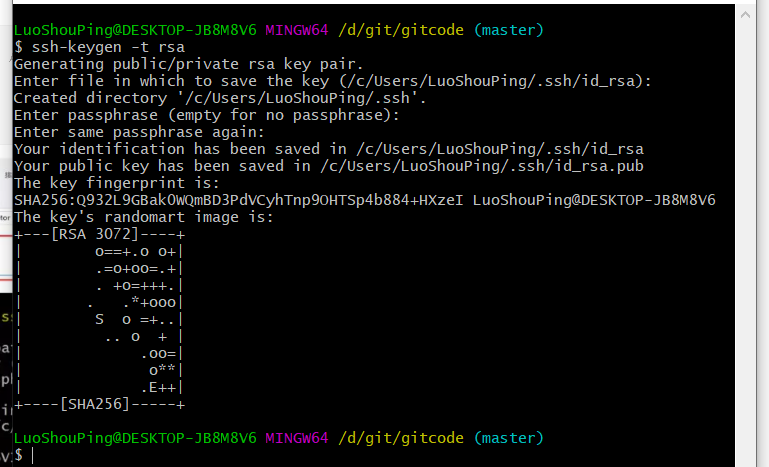Click the '(master)' branch label in the top prompt

(x=509, y=30)
